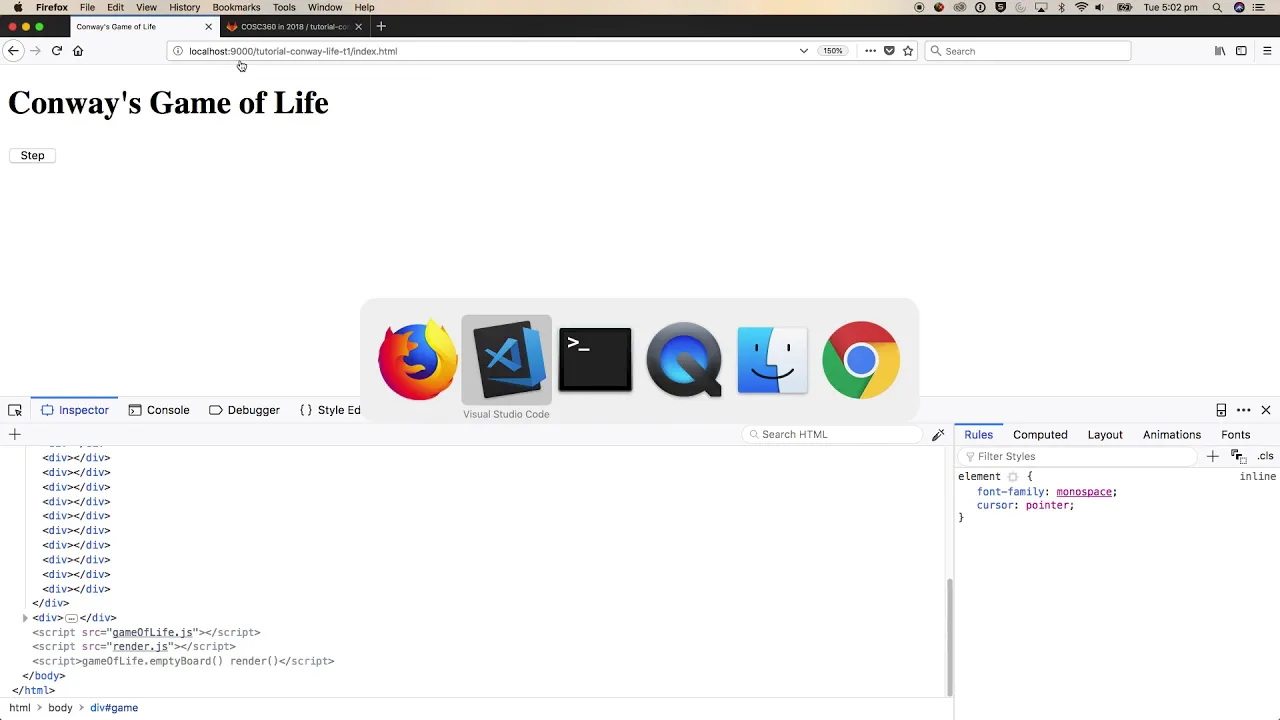Select Firefox in the app switcher
Screen dimensions: 1280x720
(418, 360)
